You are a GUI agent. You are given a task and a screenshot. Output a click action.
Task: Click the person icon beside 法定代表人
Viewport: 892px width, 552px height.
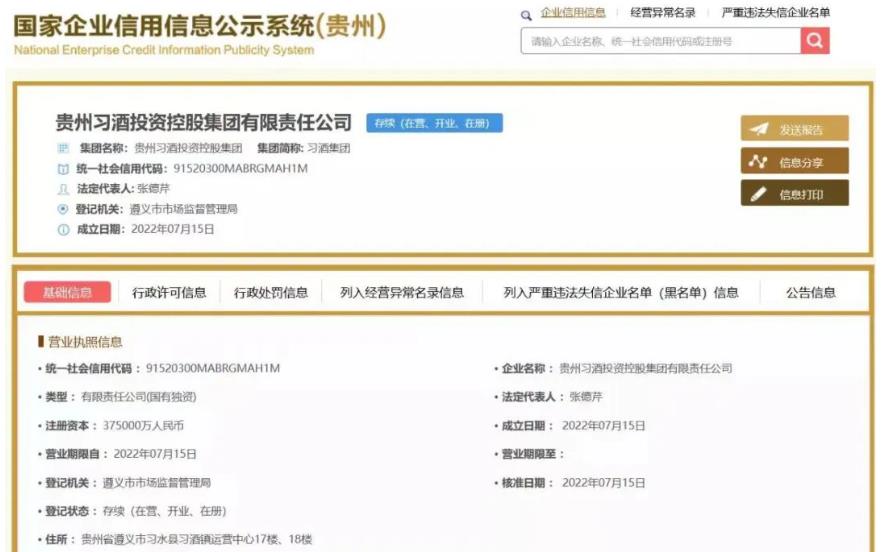click(x=64, y=189)
